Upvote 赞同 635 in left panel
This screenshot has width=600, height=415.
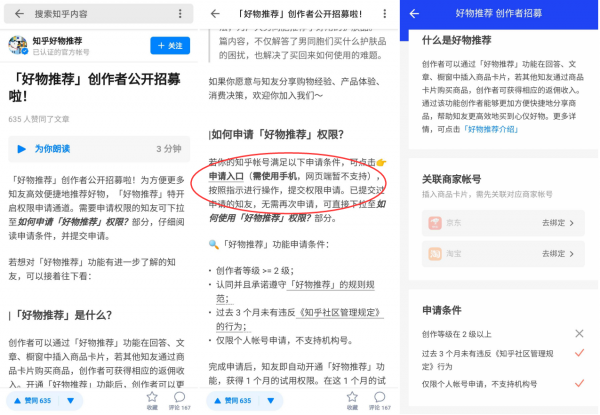33,400
